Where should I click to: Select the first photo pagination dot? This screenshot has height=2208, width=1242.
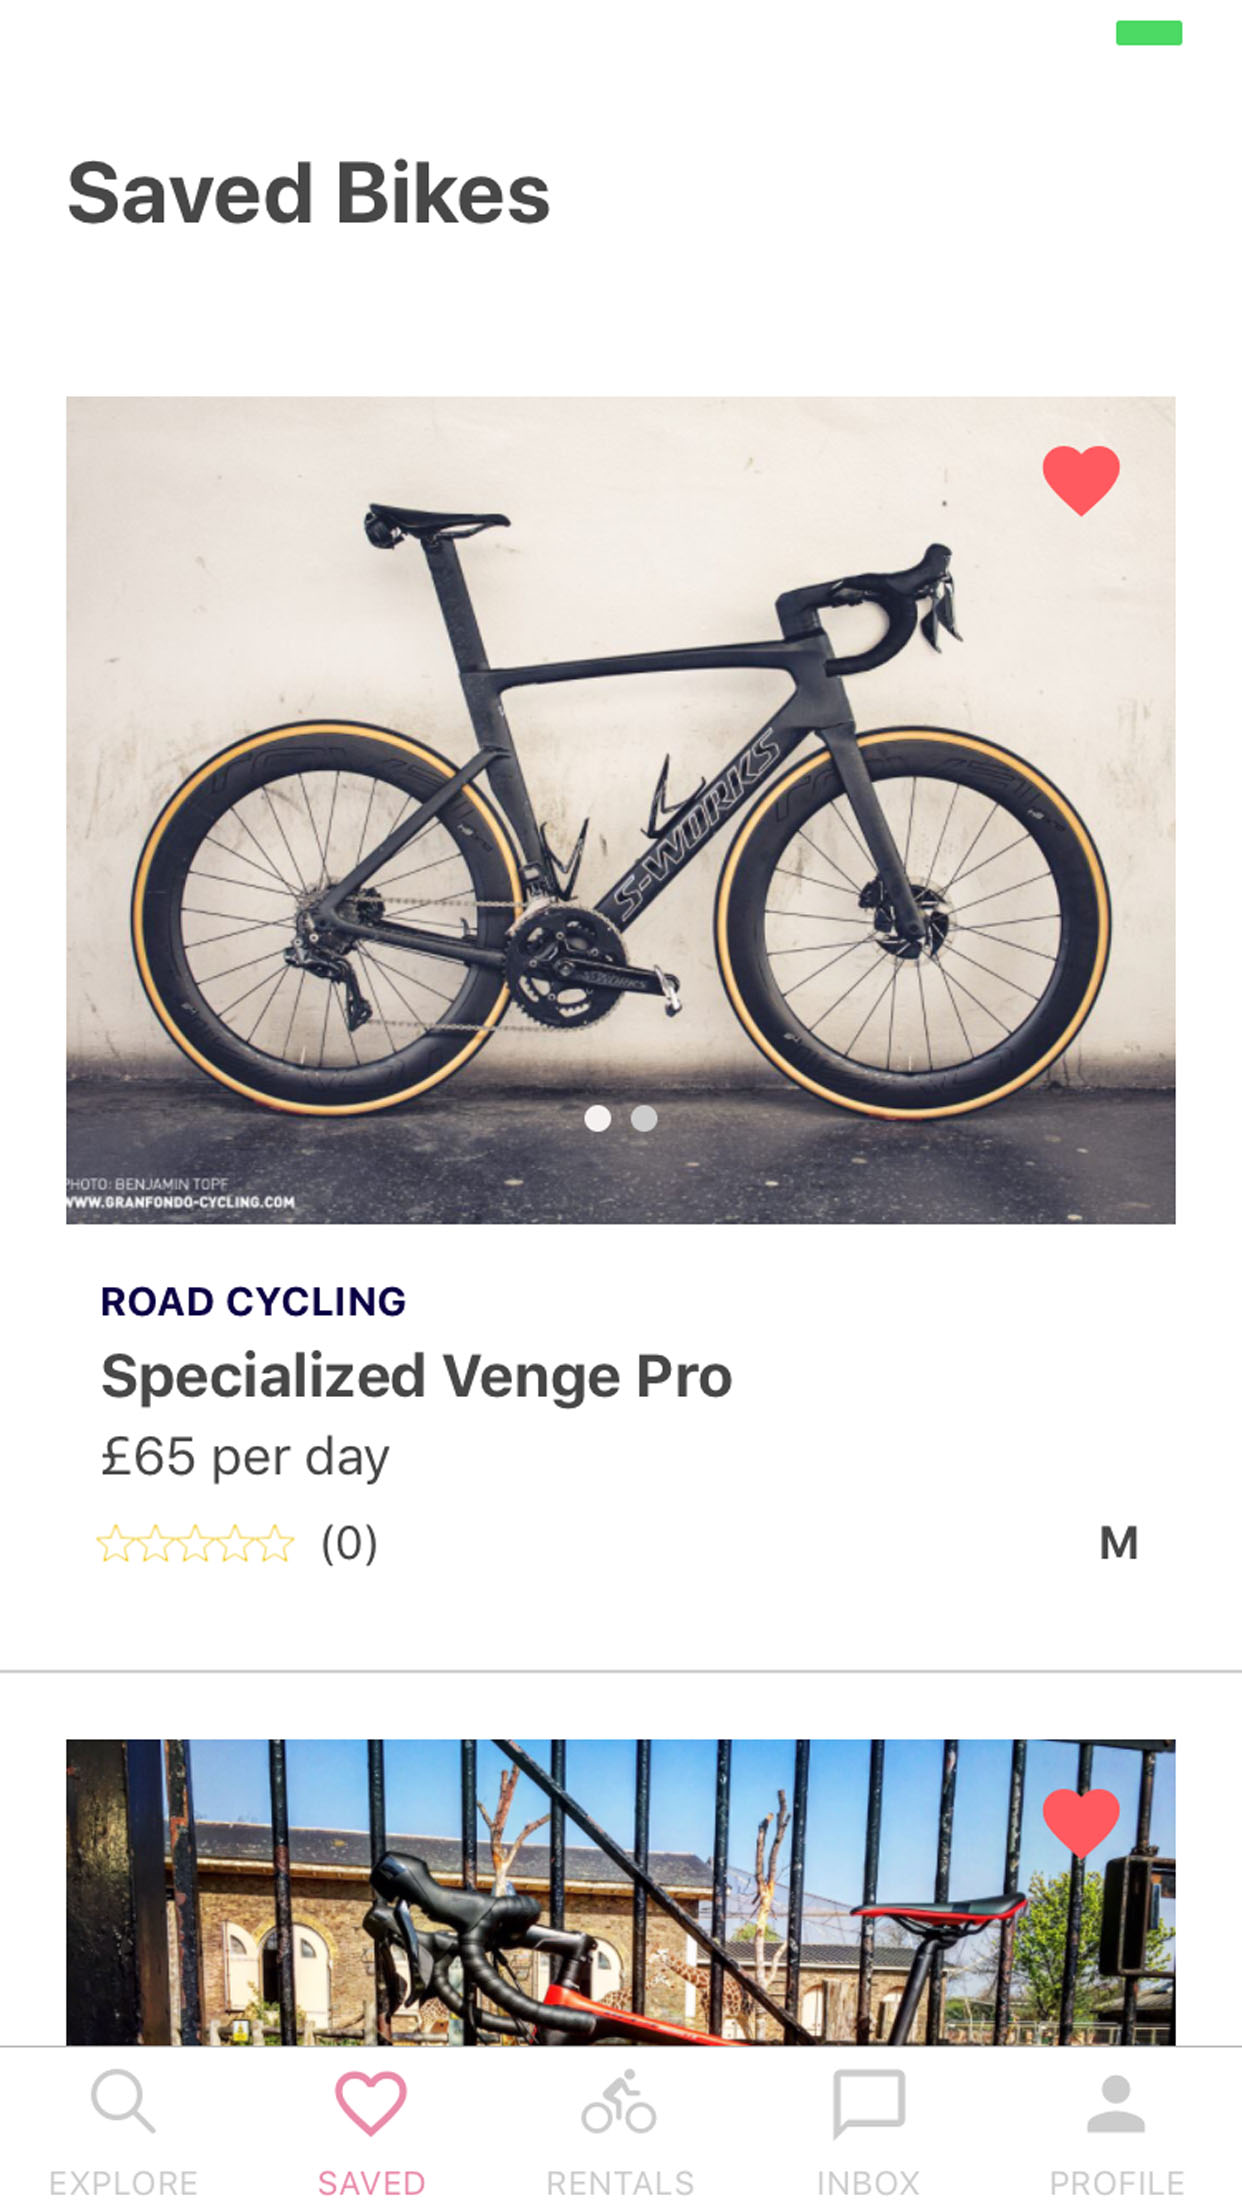[597, 1118]
